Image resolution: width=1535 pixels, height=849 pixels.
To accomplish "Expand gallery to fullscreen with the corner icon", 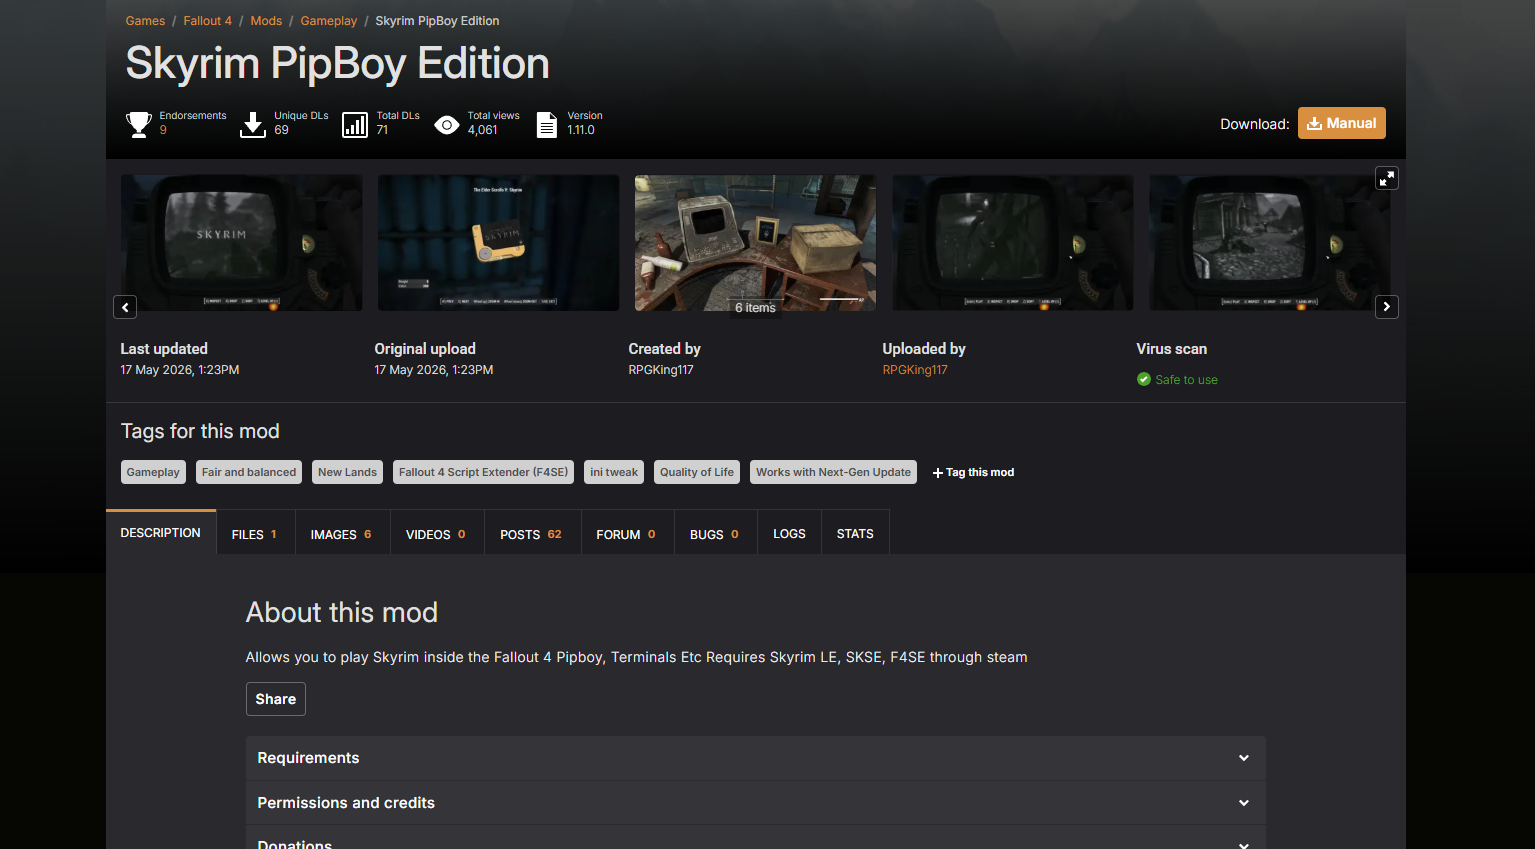I will 1387,178.
